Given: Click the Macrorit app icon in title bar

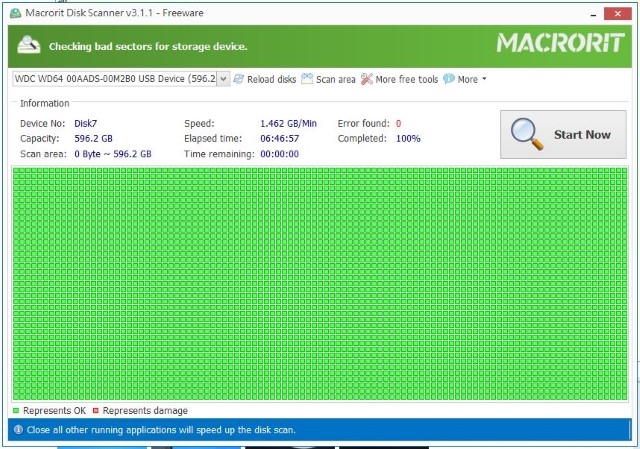Looking at the screenshot, I should [16, 13].
